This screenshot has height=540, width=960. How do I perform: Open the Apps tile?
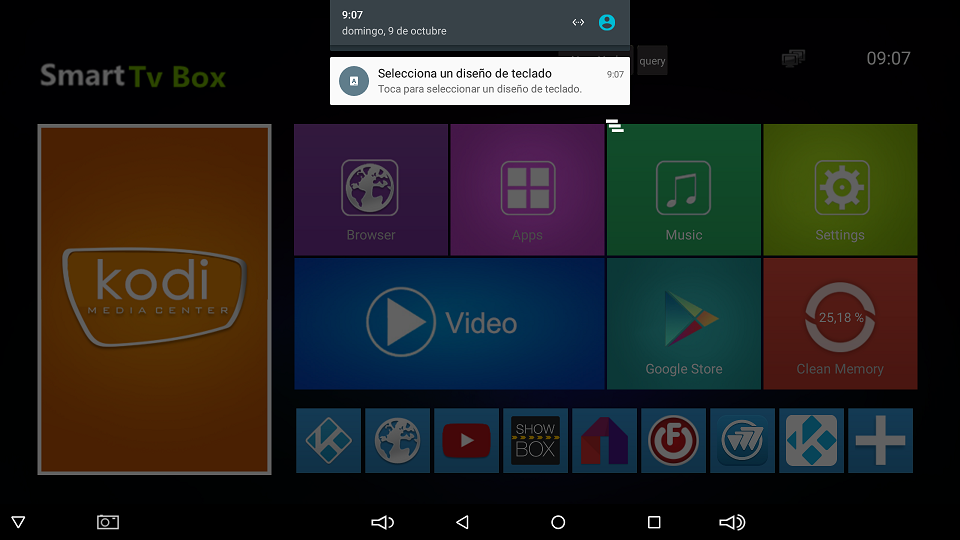click(527, 190)
